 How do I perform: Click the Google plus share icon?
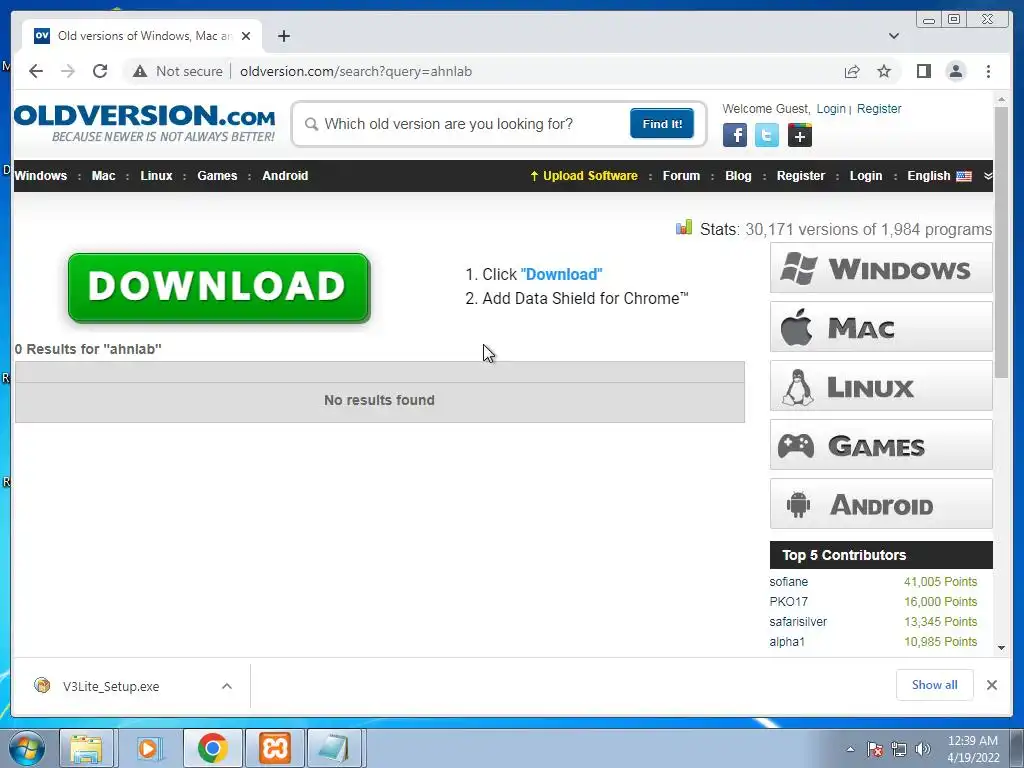click(x=799, y=135)
